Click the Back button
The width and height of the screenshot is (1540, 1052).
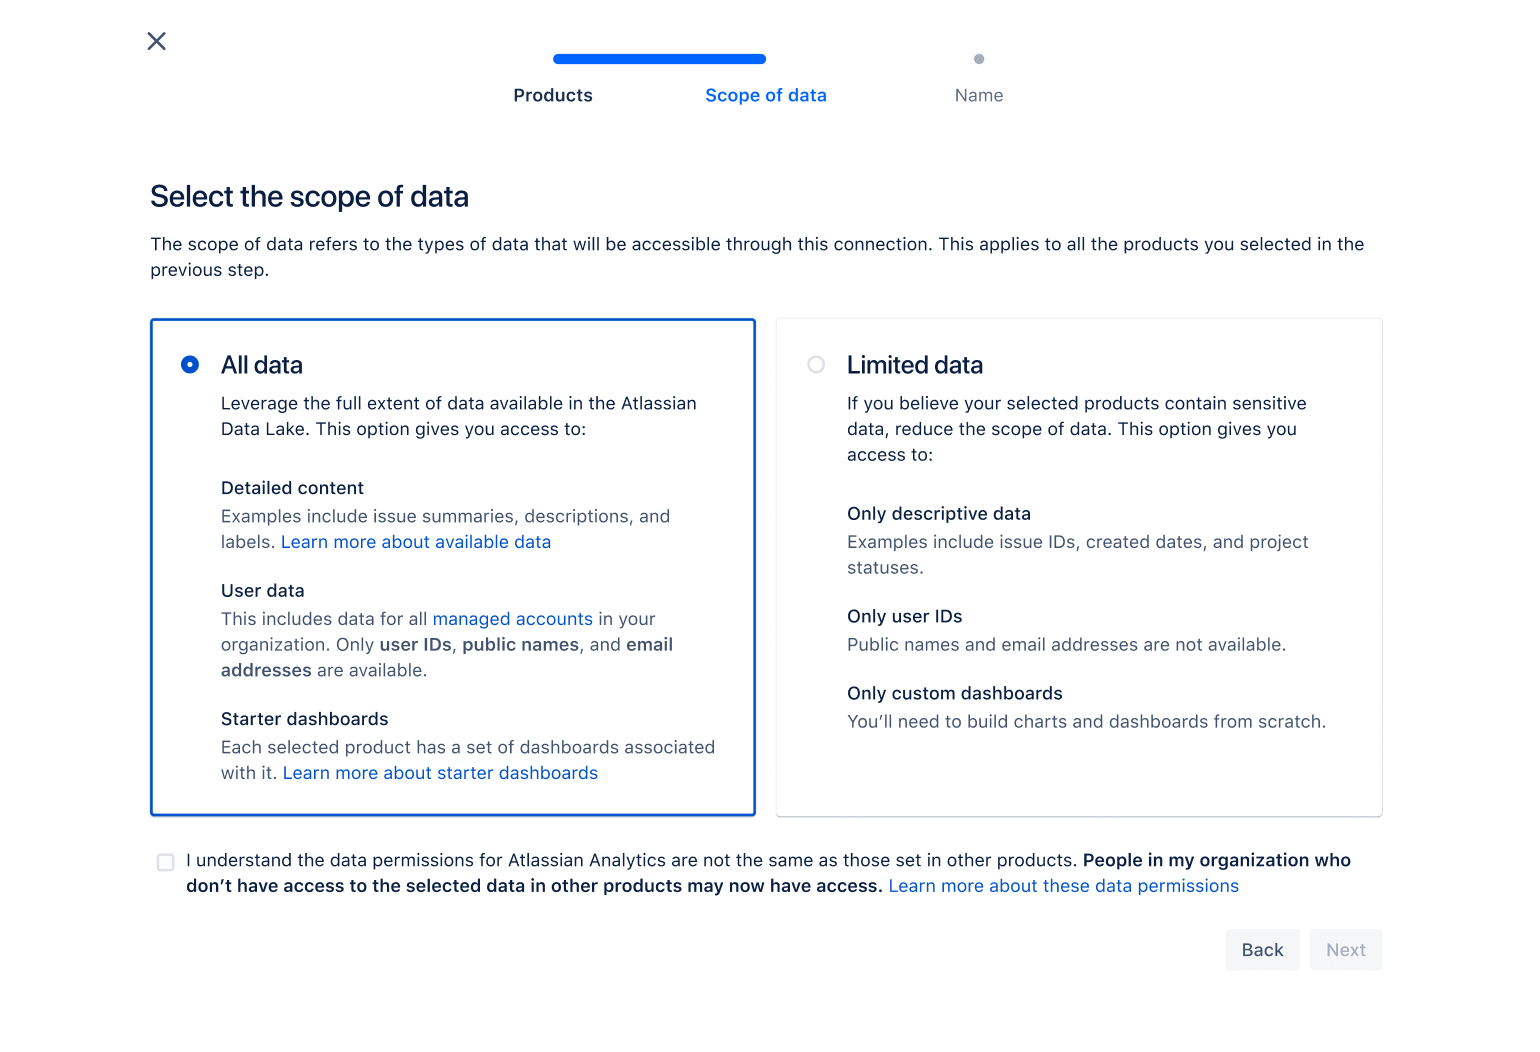tap(1262, 949)
